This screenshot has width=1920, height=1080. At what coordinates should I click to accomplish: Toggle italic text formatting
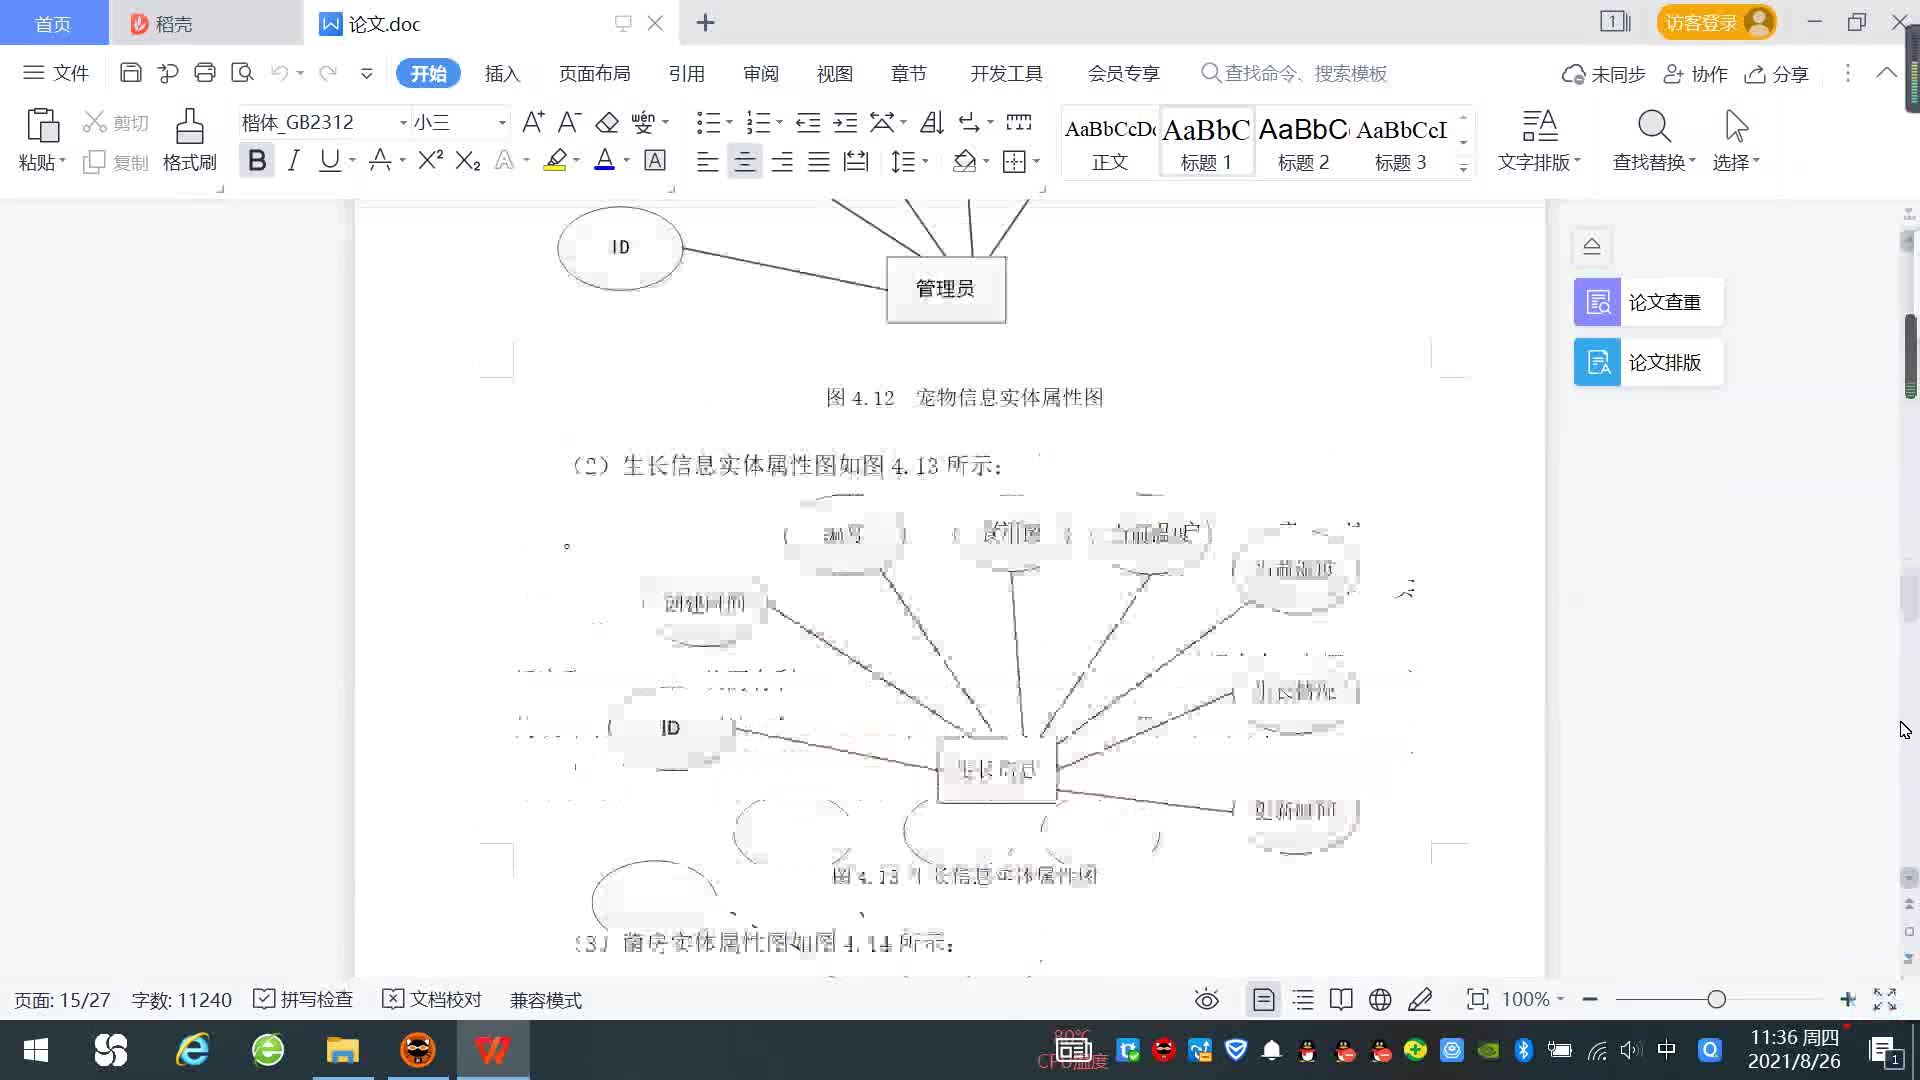(x=293, y=160)
